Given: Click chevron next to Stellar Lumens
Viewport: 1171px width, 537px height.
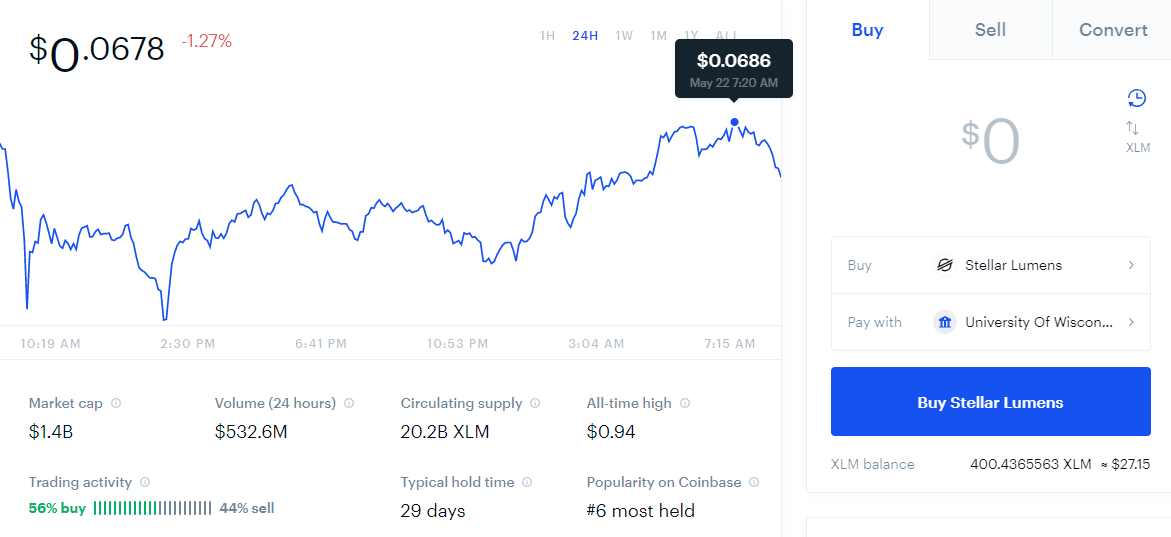Looking at the screenshot, I should click(x=1131, y=265).
